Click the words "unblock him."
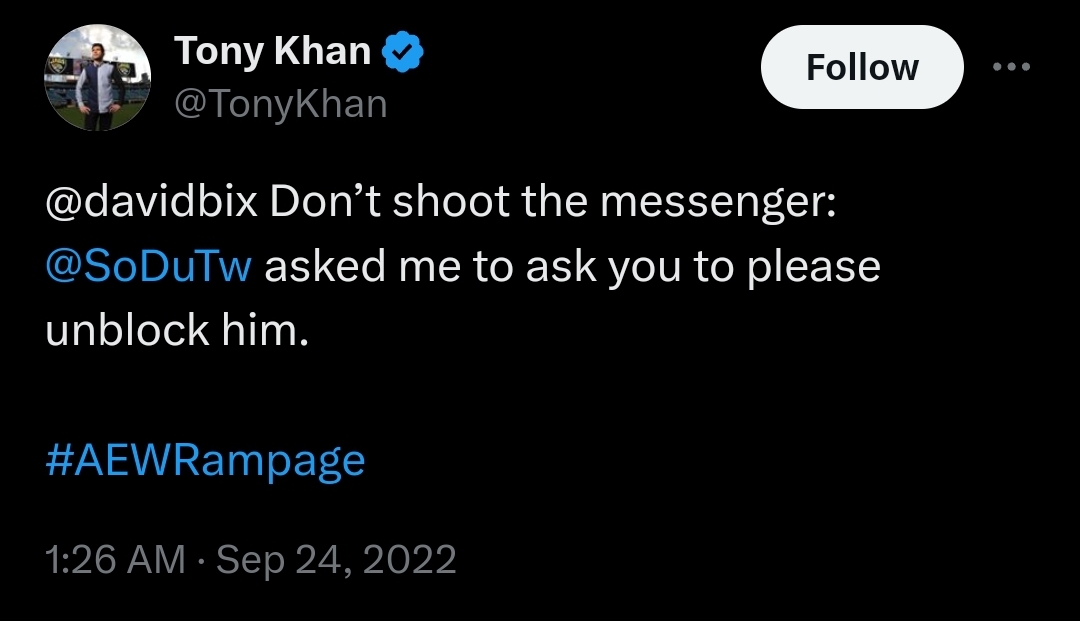The width and height of the screenshot is (1080, 621). coord(173,330)
